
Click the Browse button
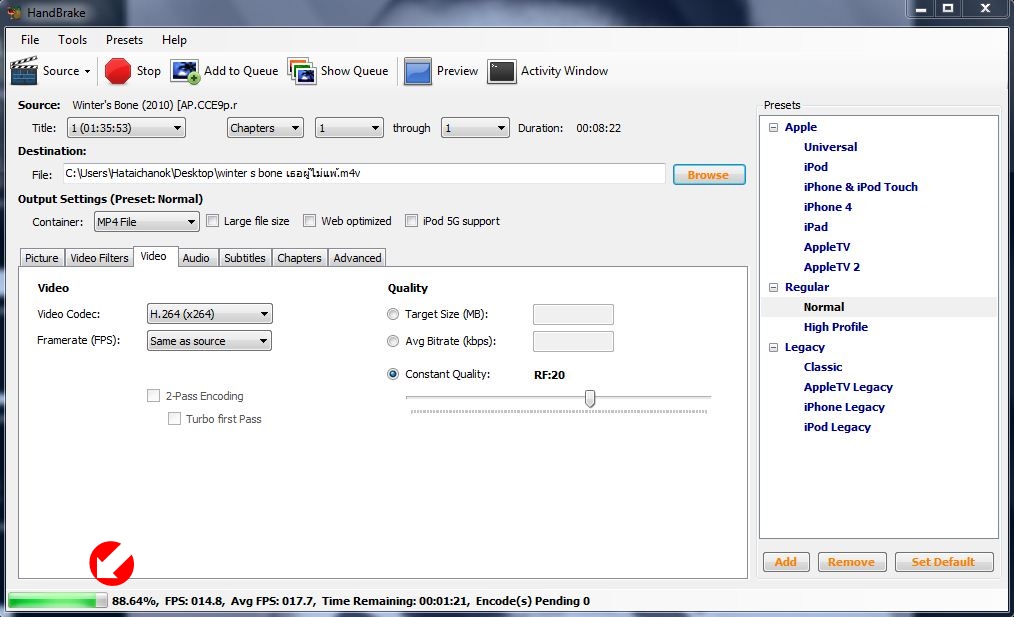tap(709, 175)
